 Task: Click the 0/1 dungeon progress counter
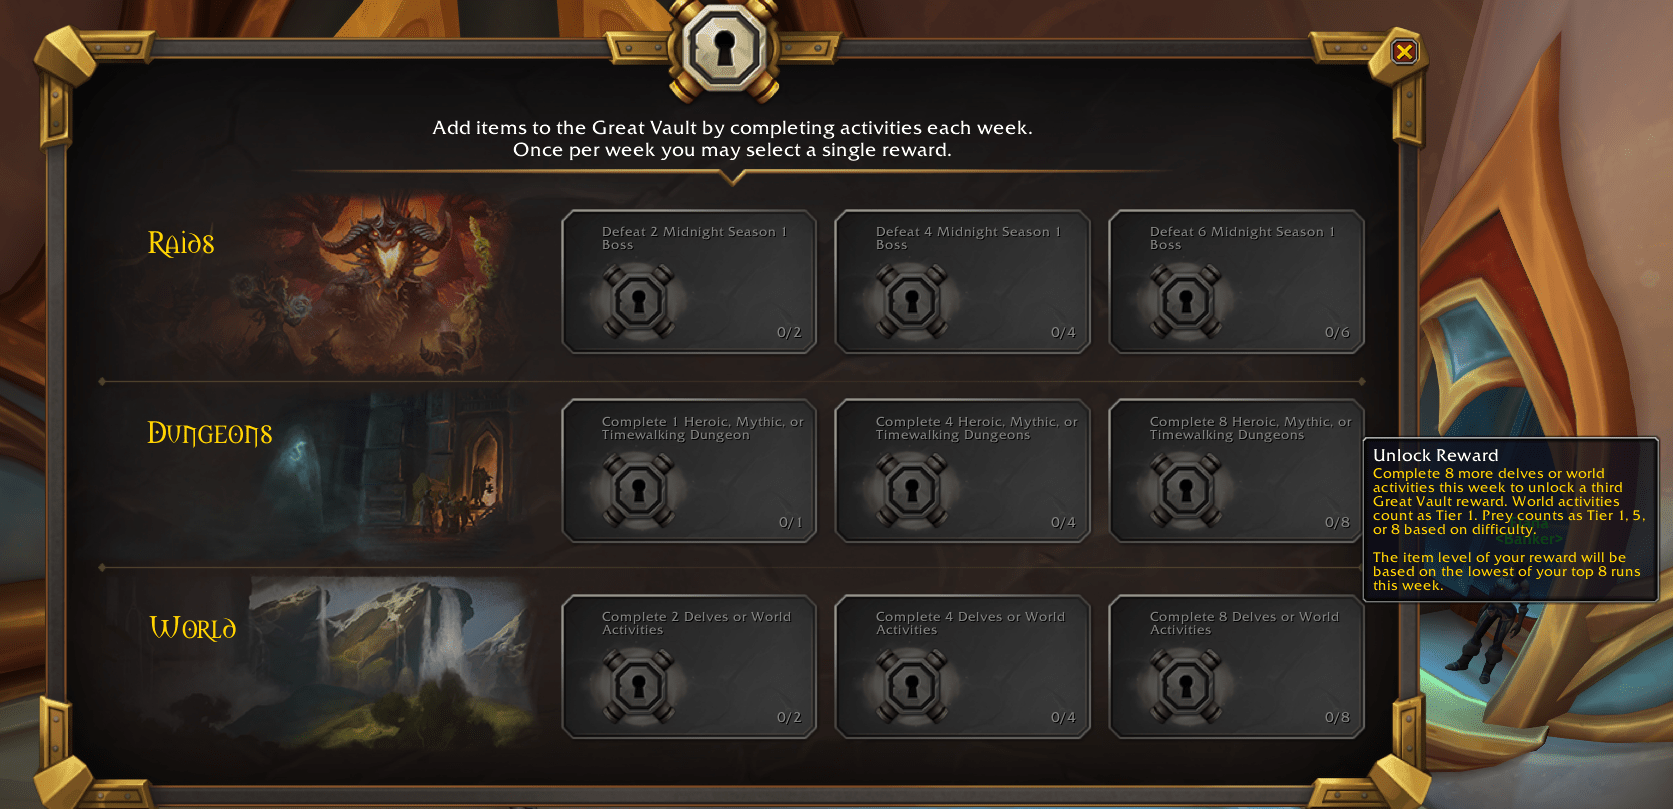point(790,522)
